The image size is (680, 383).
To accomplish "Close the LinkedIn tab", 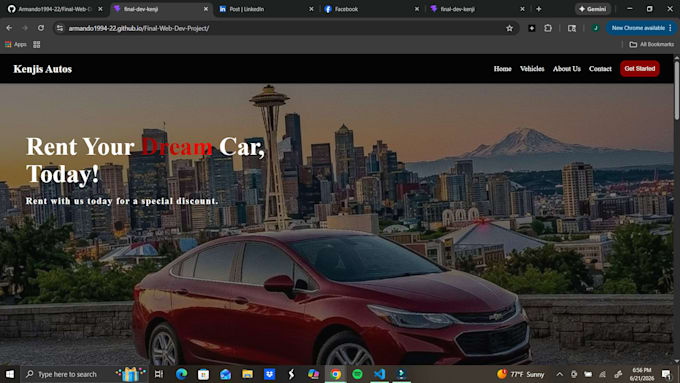I will tap(311, 9).
